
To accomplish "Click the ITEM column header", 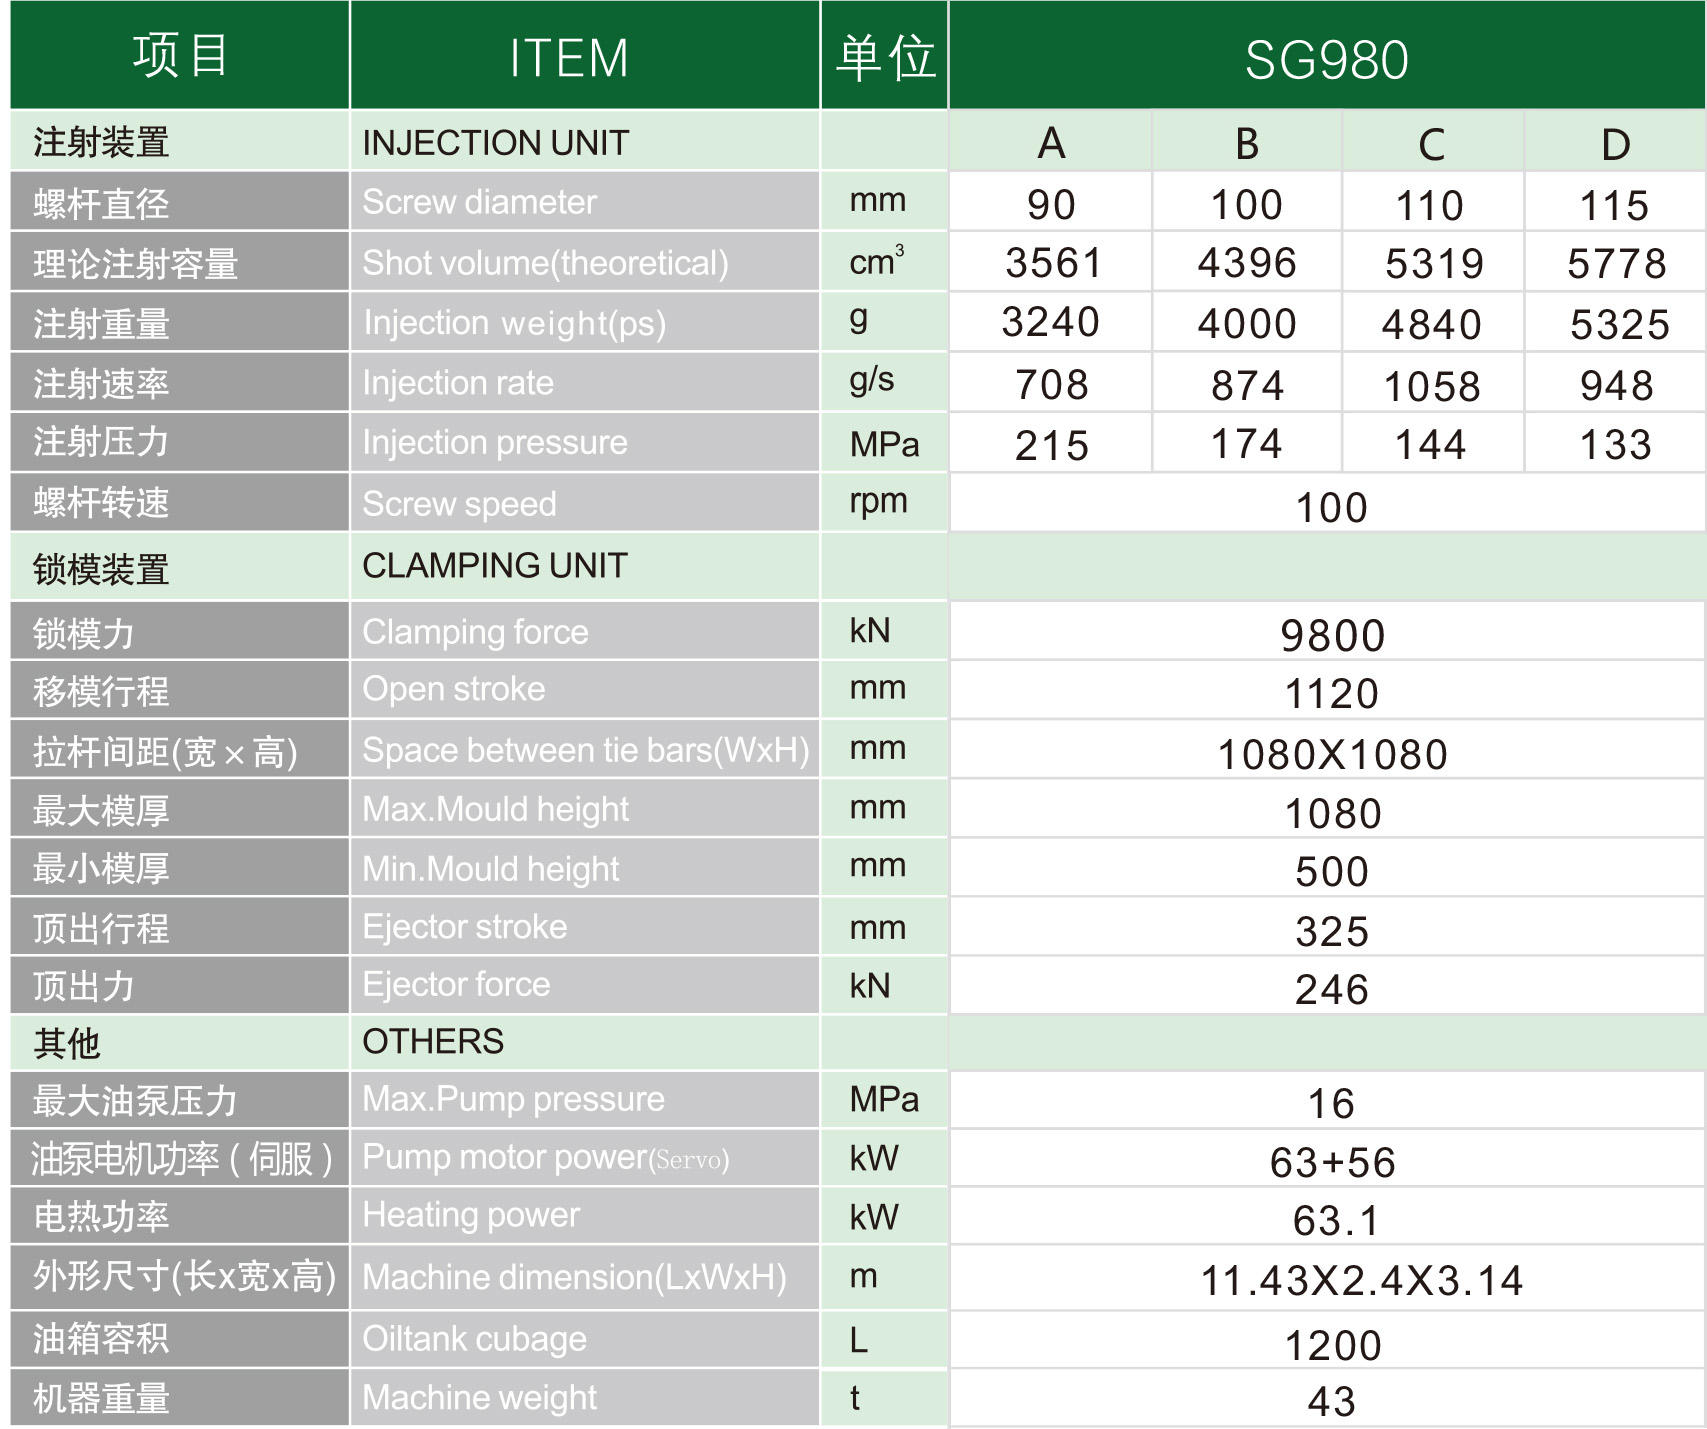I will point(567,55).
